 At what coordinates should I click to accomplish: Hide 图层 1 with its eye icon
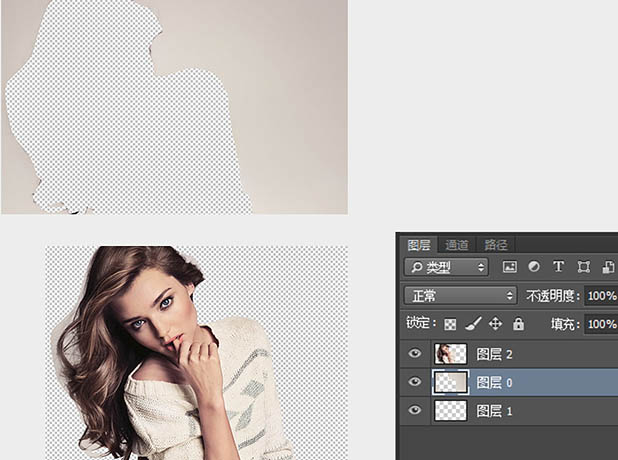click(414, 410)
